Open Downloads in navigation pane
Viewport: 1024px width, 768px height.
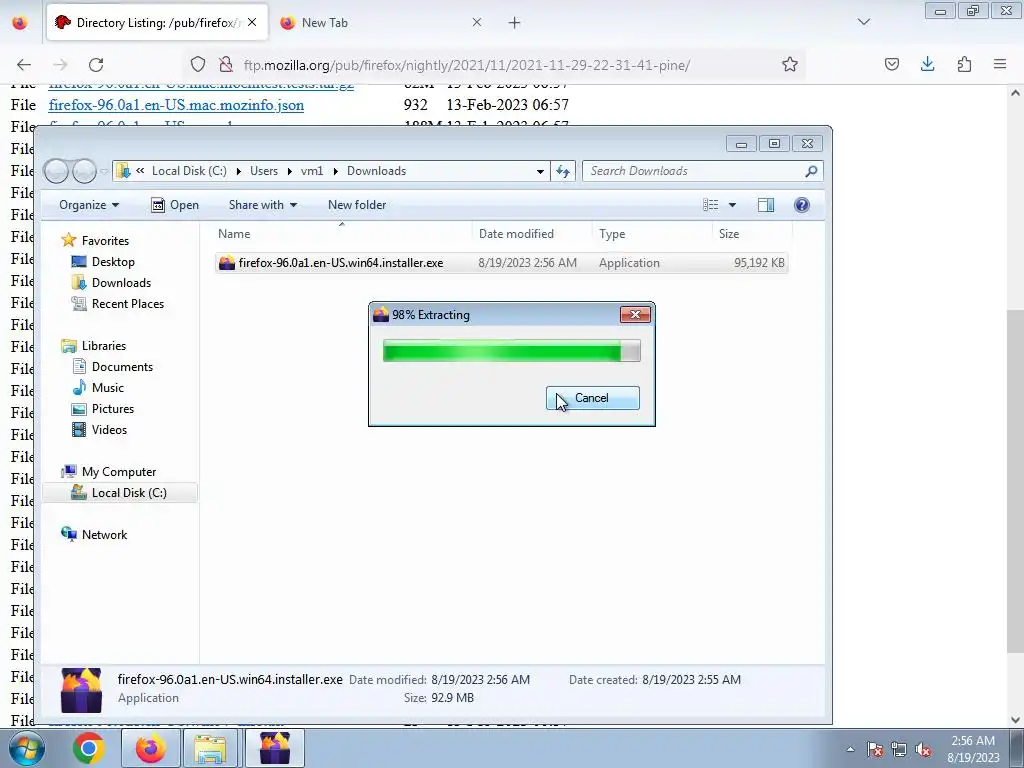point(111,282)
